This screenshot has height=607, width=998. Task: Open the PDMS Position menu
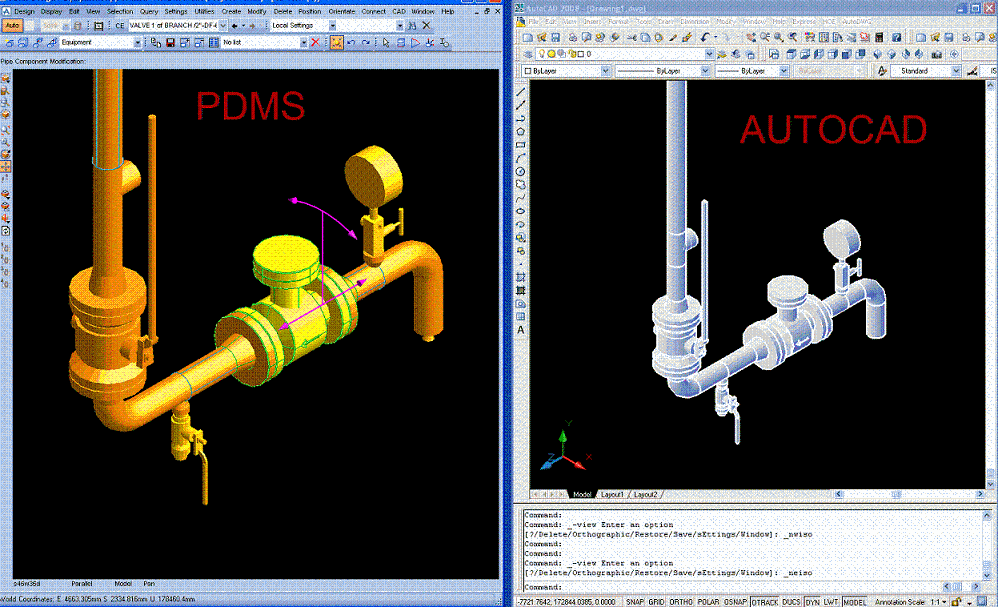pyautogui.click(x=310, y=11)
